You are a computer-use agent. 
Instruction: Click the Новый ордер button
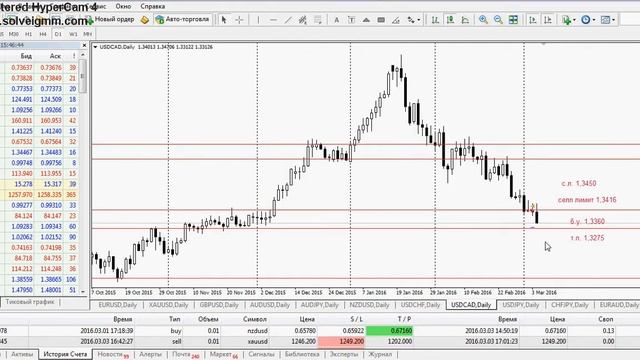point(110,19)
